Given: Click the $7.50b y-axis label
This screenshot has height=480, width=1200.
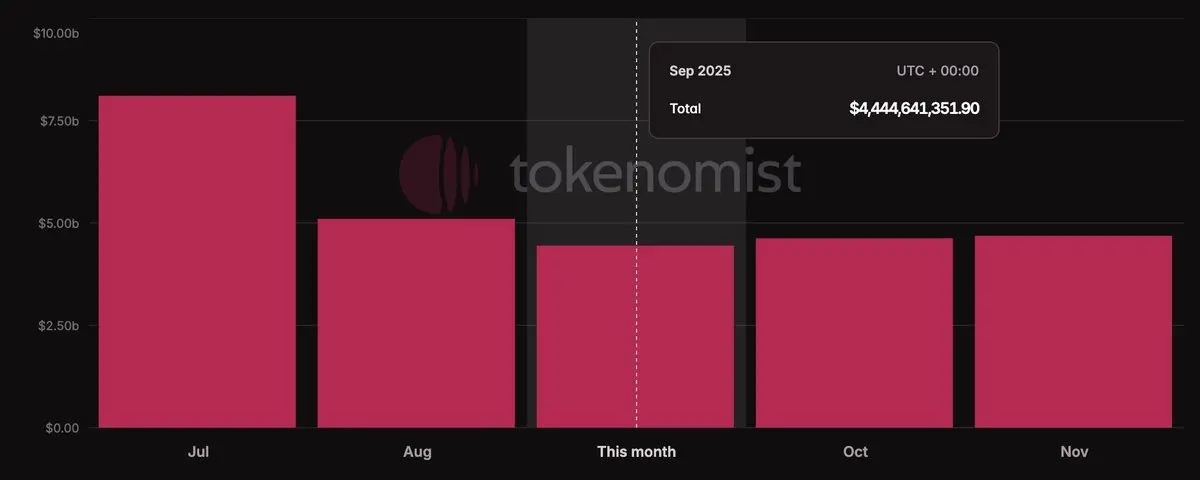Looking at the screenshot, I should tap(58, 121).
